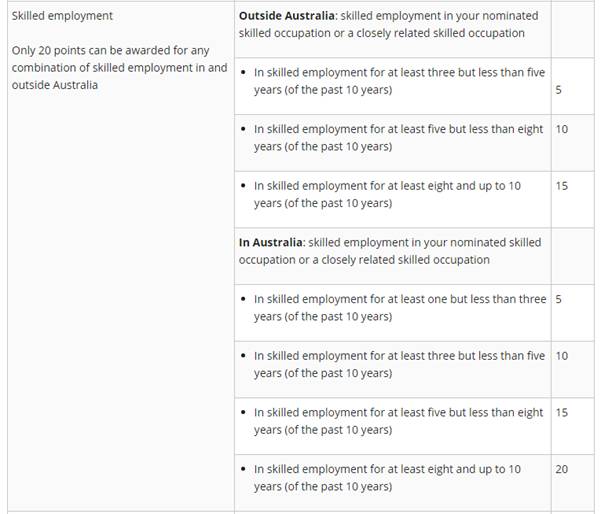Click the 15 points value for in Australia
Screen dimensions: 601x514
(x=562, y=412)
